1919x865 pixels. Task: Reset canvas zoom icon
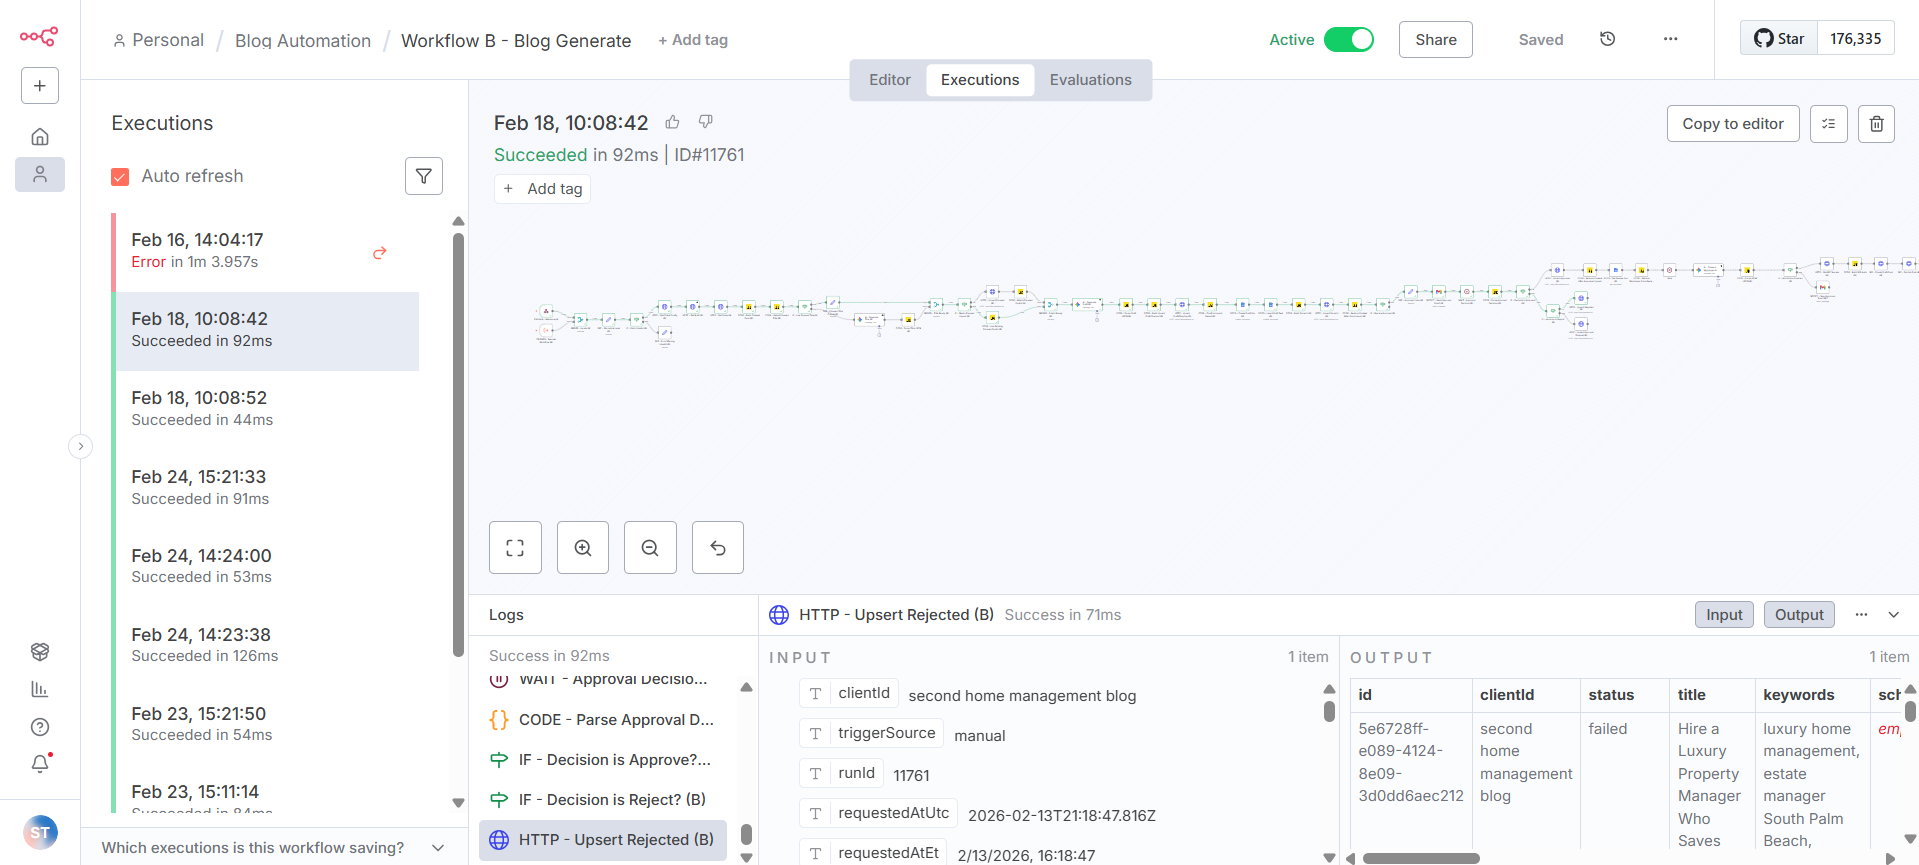[718, 547]
